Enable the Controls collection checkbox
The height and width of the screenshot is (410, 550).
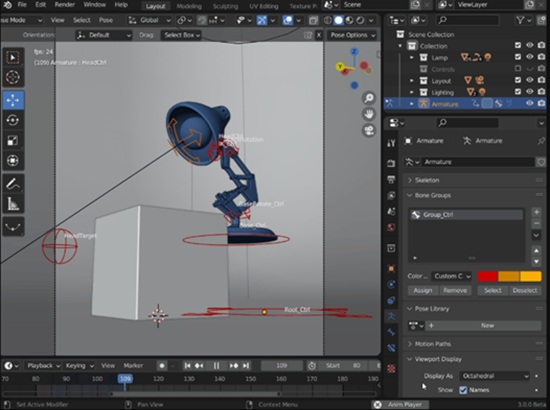coord(518,68)
